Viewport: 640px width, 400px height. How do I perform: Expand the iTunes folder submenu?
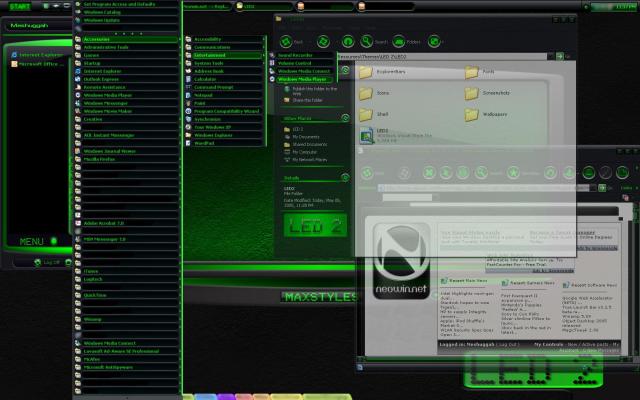[x=127, y=271]
